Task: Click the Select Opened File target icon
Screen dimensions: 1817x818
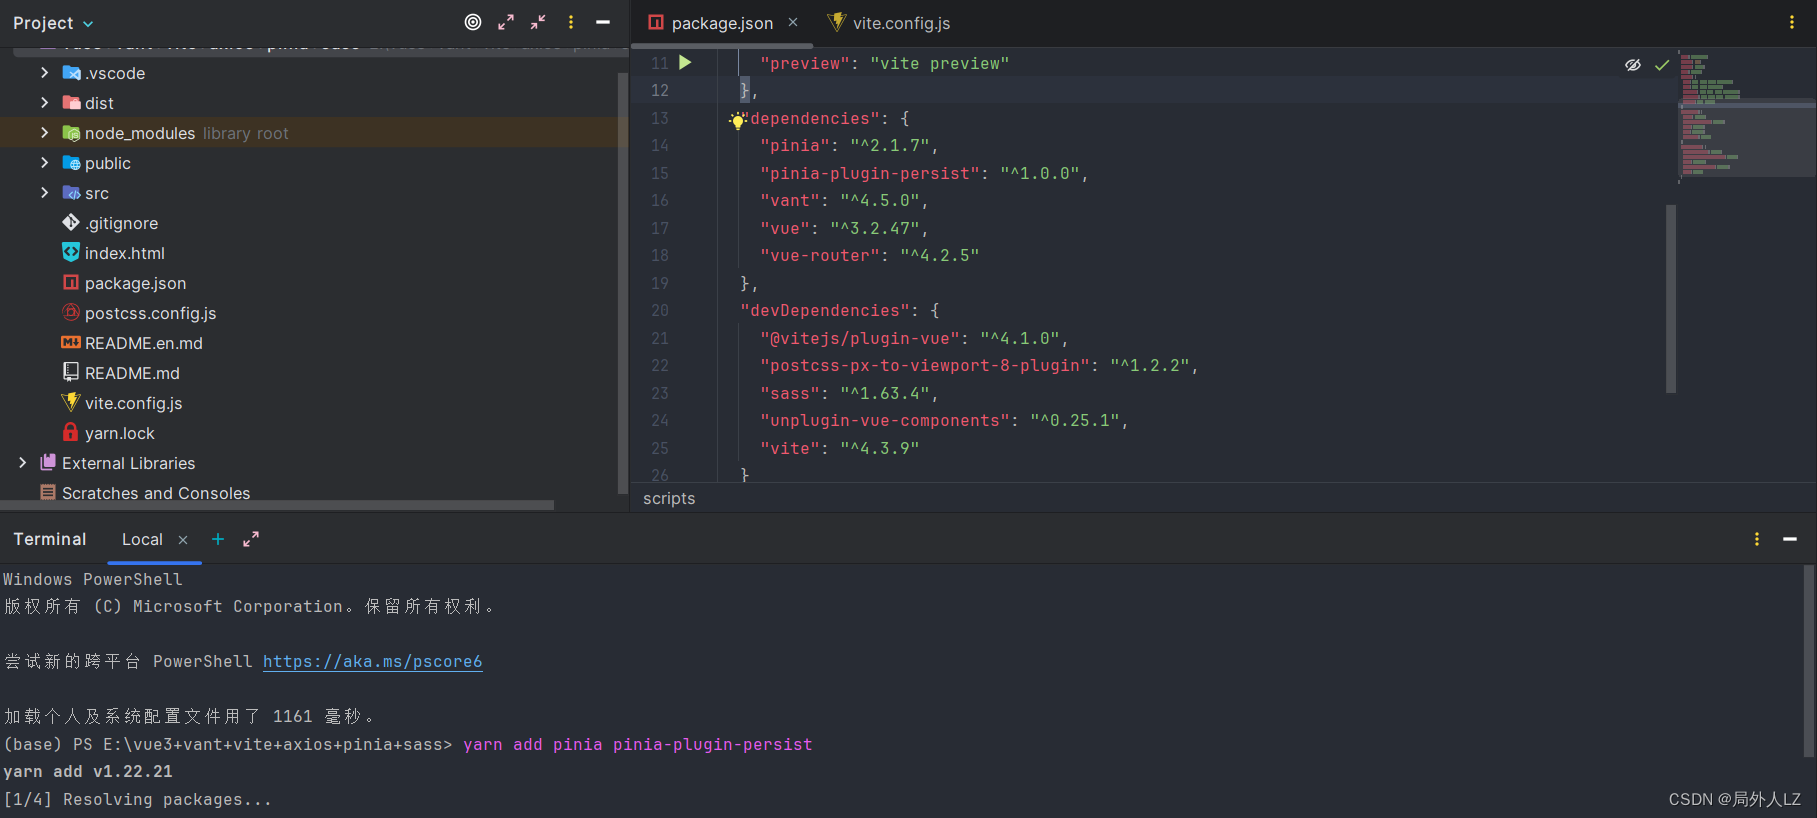Action: tap(473, 22)
